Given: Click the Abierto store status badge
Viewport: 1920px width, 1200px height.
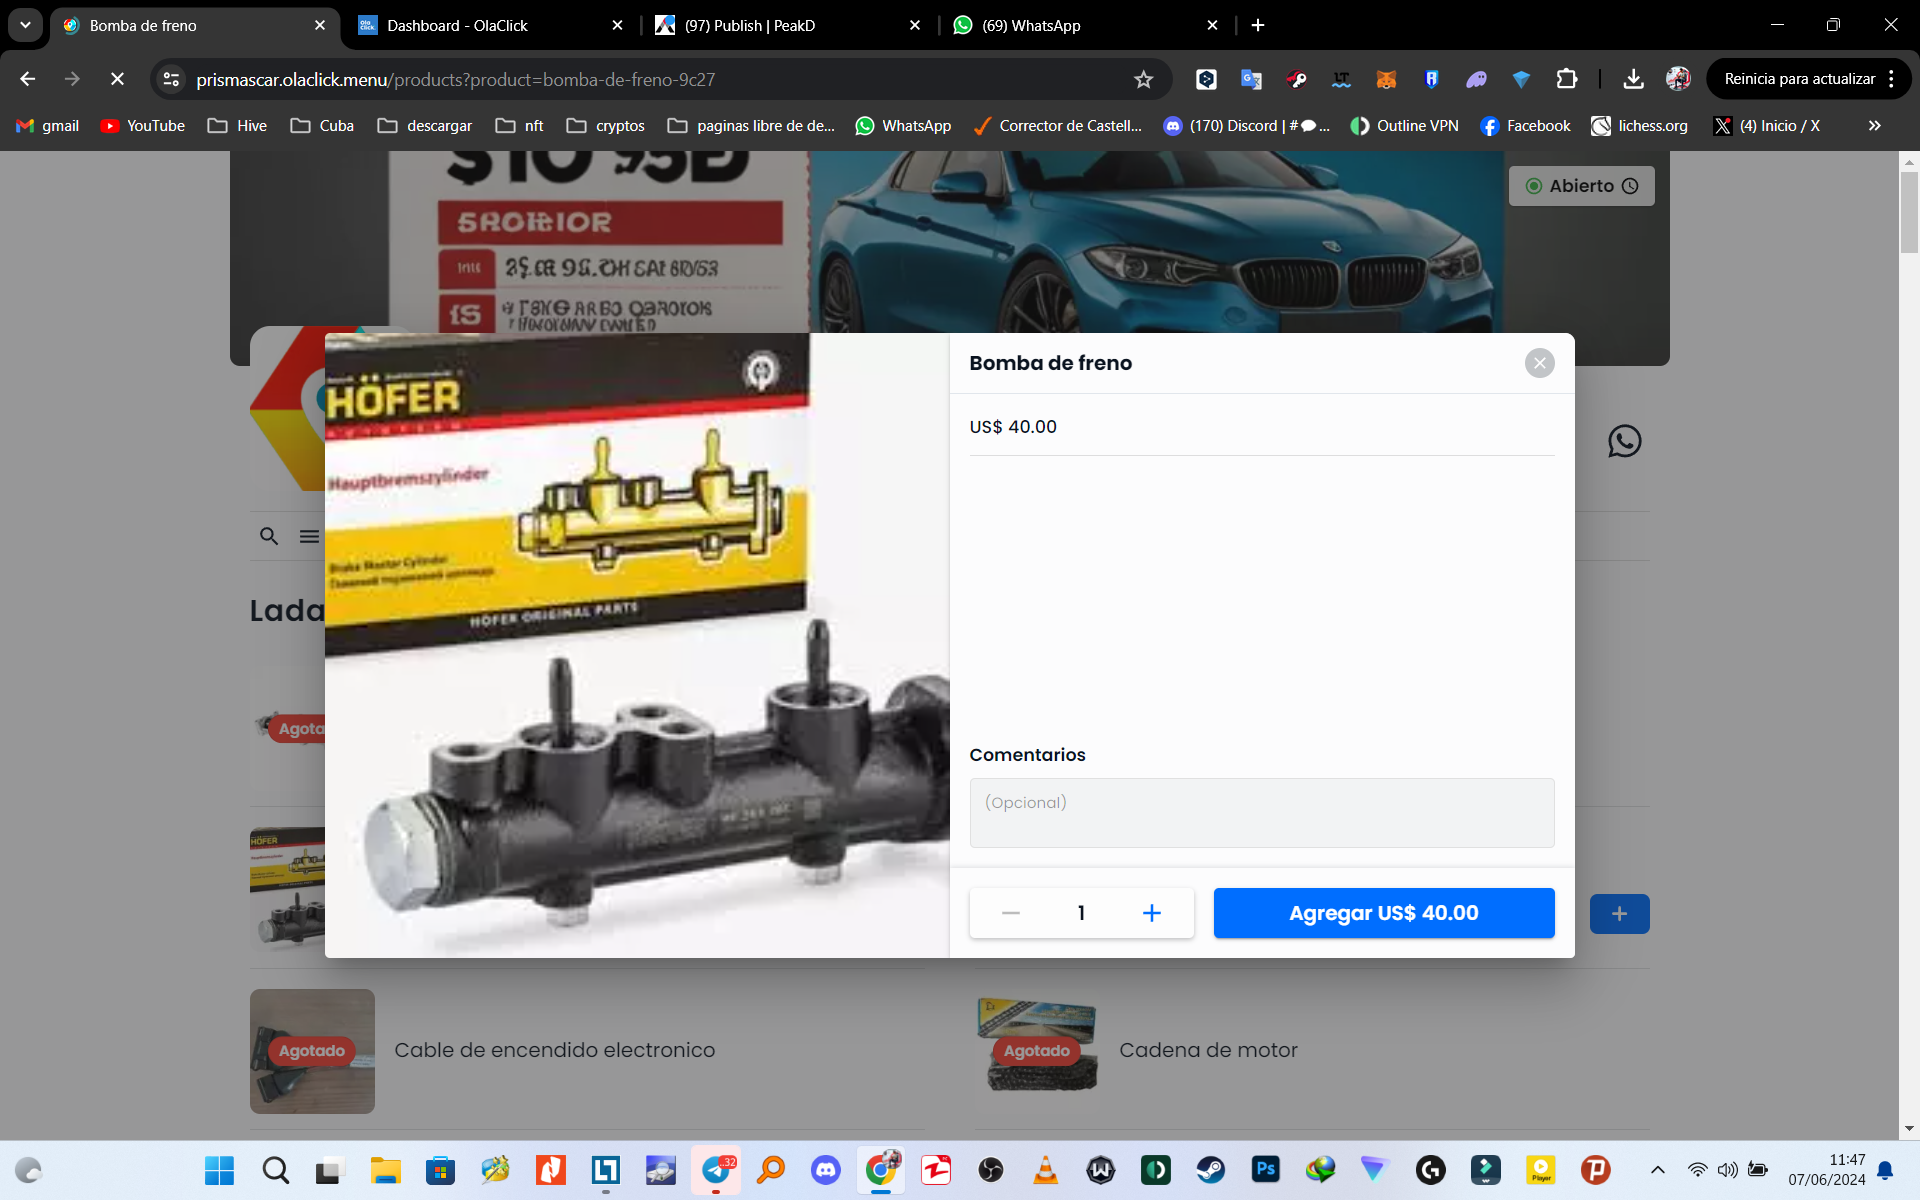Looking at the screenshot, I should [1581, 186].
